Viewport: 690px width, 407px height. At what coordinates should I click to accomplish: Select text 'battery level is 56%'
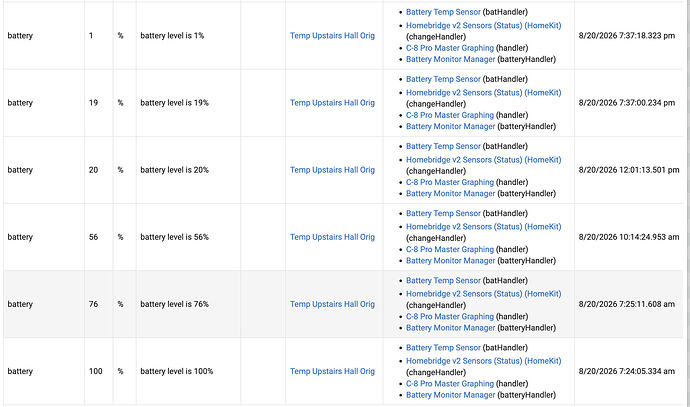(174, 237)
